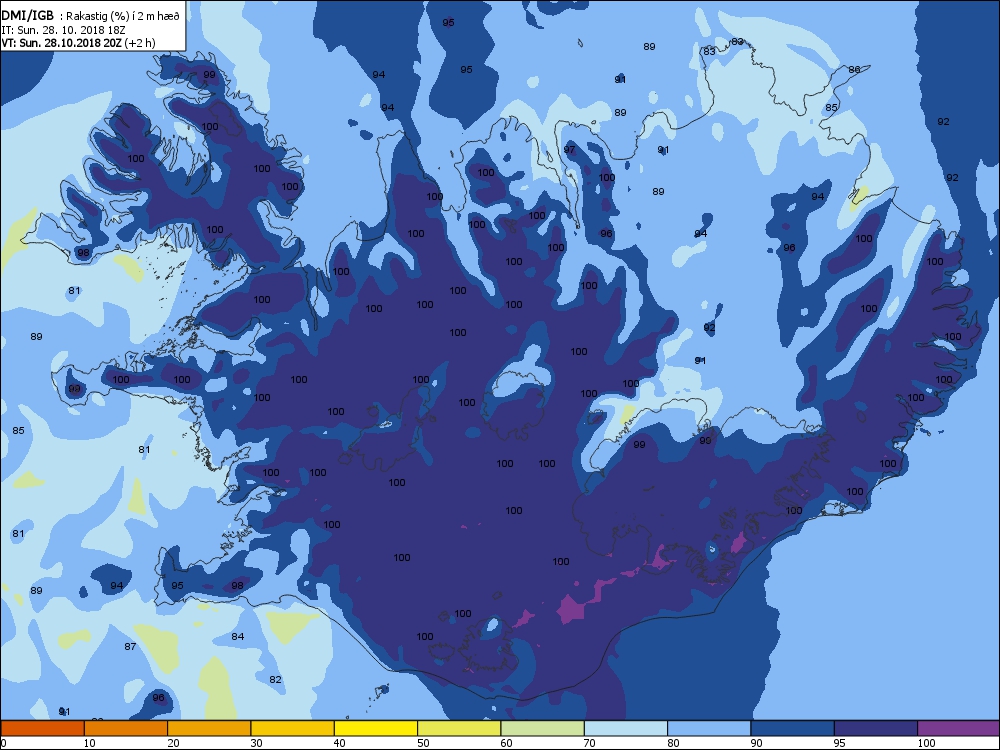This screenshot has width=1000, height=750.
Task: Click the legend scale label 10
Action: (x=89, y=743)
